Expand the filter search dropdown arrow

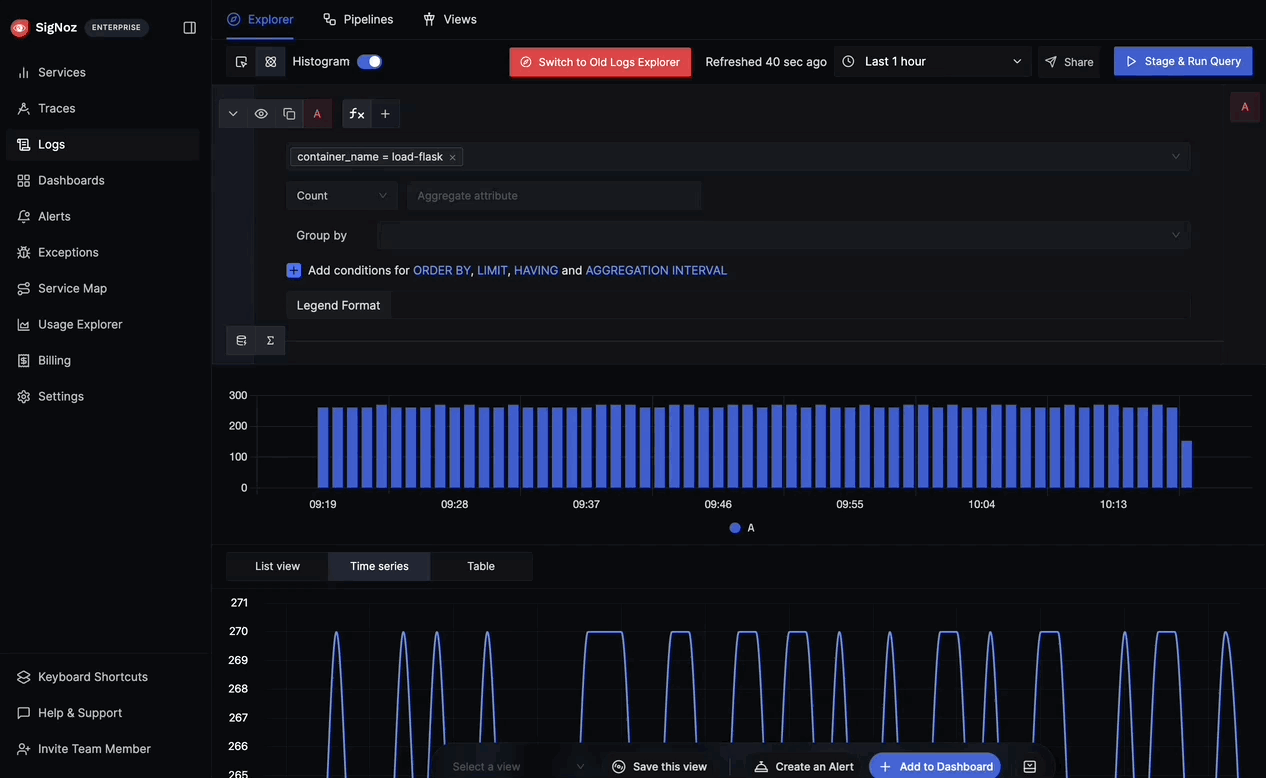tap(1176, 156)
